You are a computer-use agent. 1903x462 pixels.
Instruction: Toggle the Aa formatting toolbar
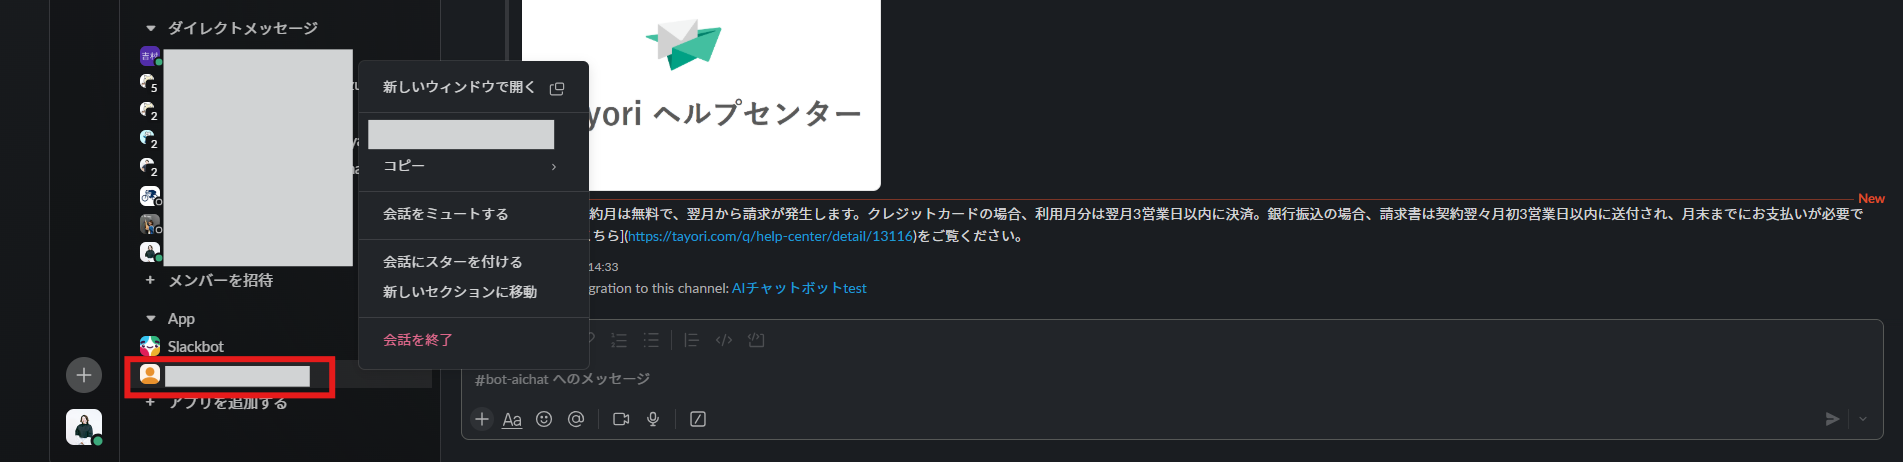tap(512, 419)
